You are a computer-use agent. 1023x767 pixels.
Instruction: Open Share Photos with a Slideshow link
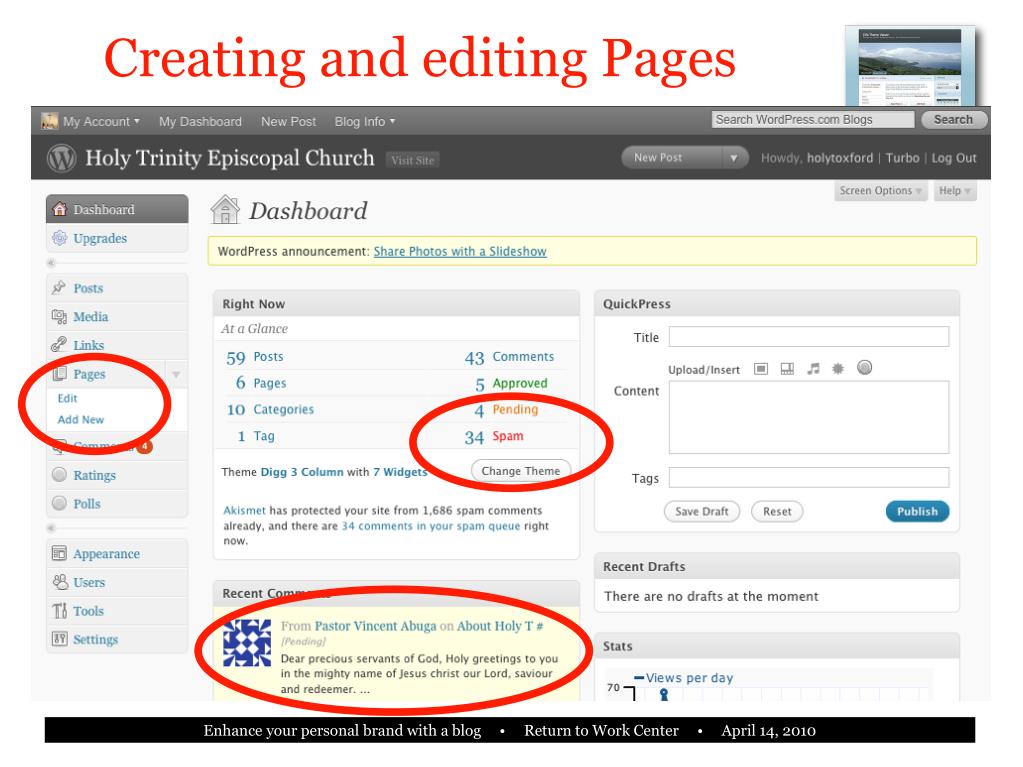click(x=460, y=251)
